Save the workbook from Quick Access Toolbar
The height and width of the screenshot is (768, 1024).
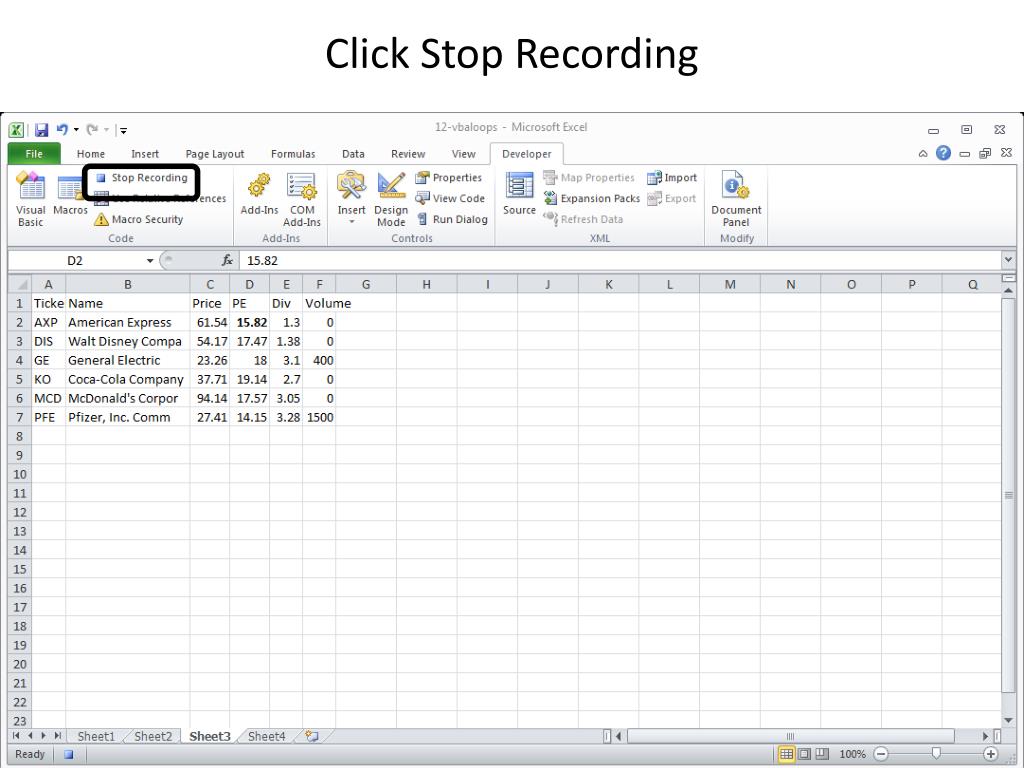[x=41, y=129]
